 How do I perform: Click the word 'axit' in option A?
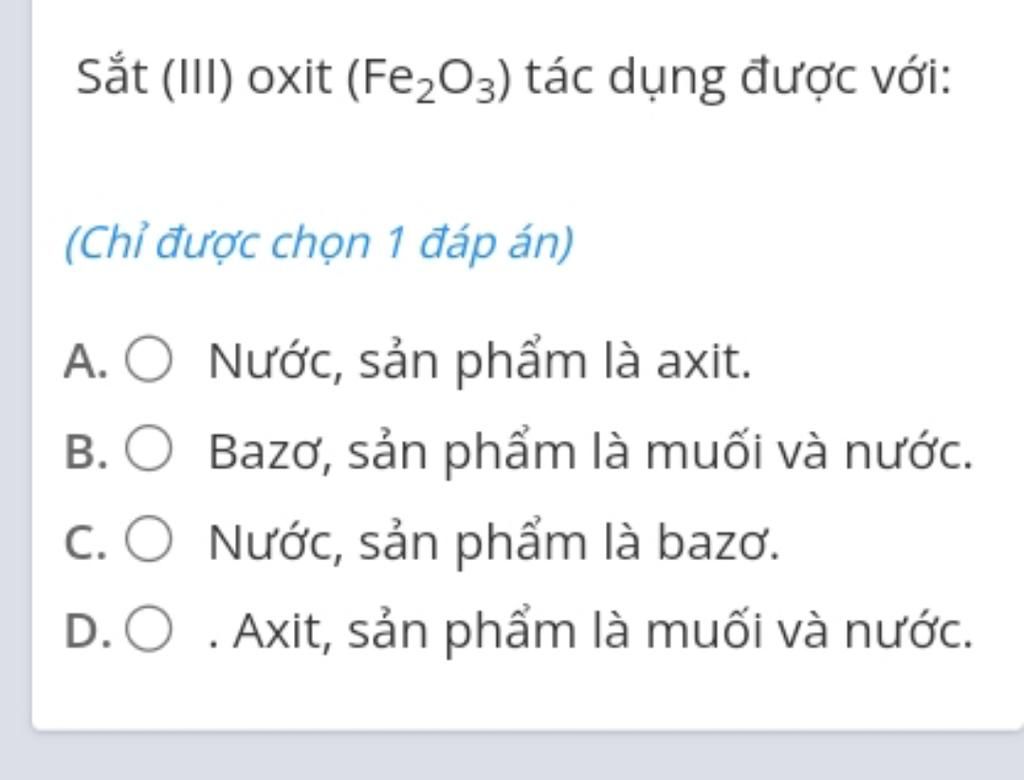coord(704,361)
